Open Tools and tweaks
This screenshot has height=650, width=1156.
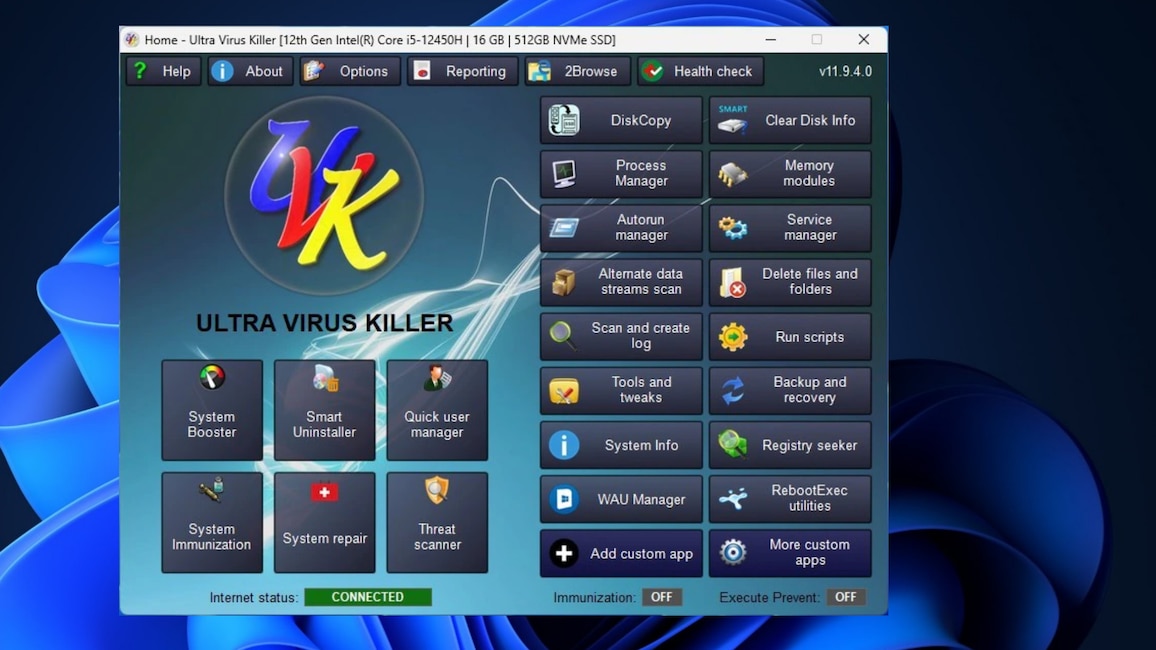click(621, 391)
